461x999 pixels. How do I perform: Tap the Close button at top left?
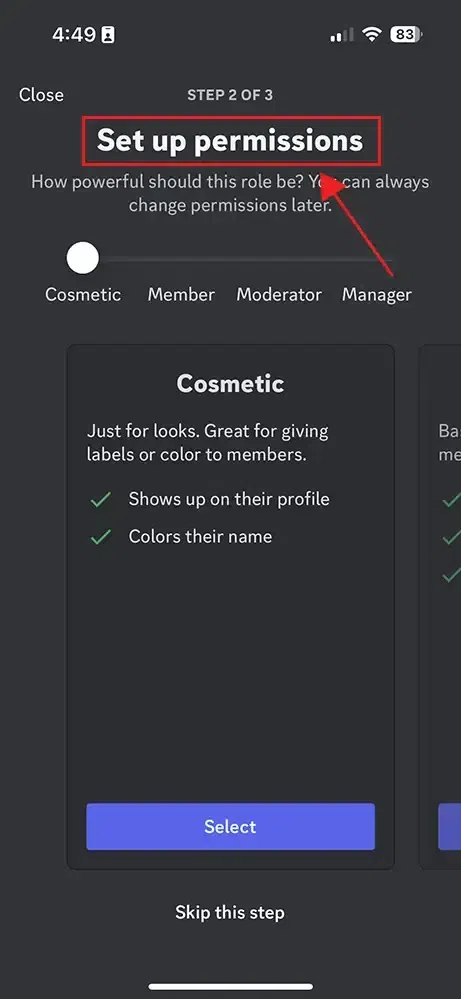[x=41, y=95]
